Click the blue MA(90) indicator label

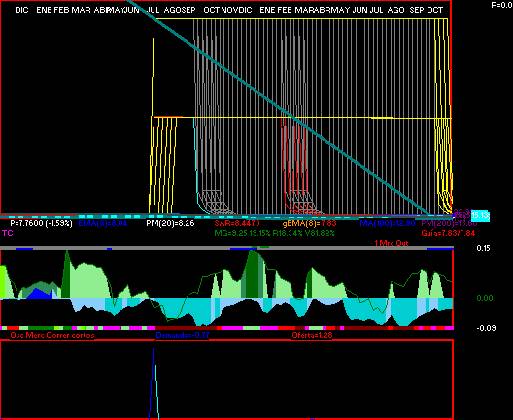tap(388, 223)
